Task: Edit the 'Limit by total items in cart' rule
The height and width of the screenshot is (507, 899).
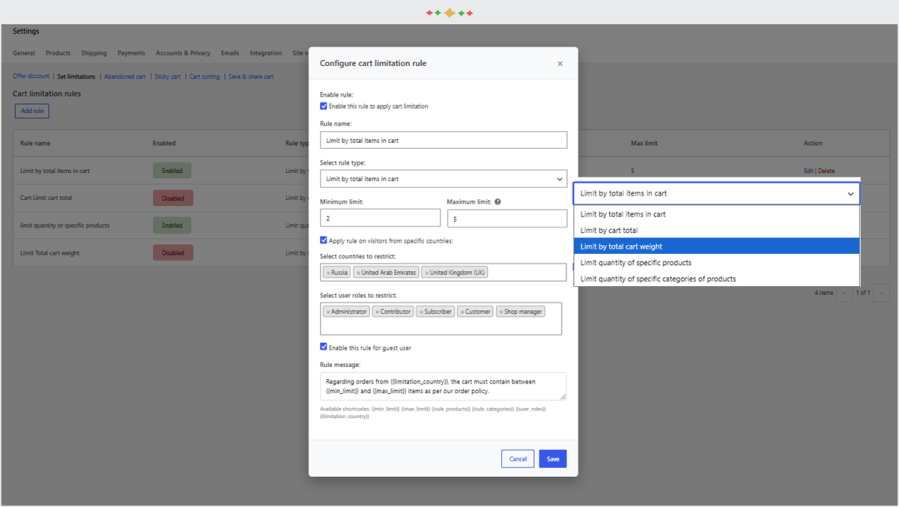Action: [808, 171]
